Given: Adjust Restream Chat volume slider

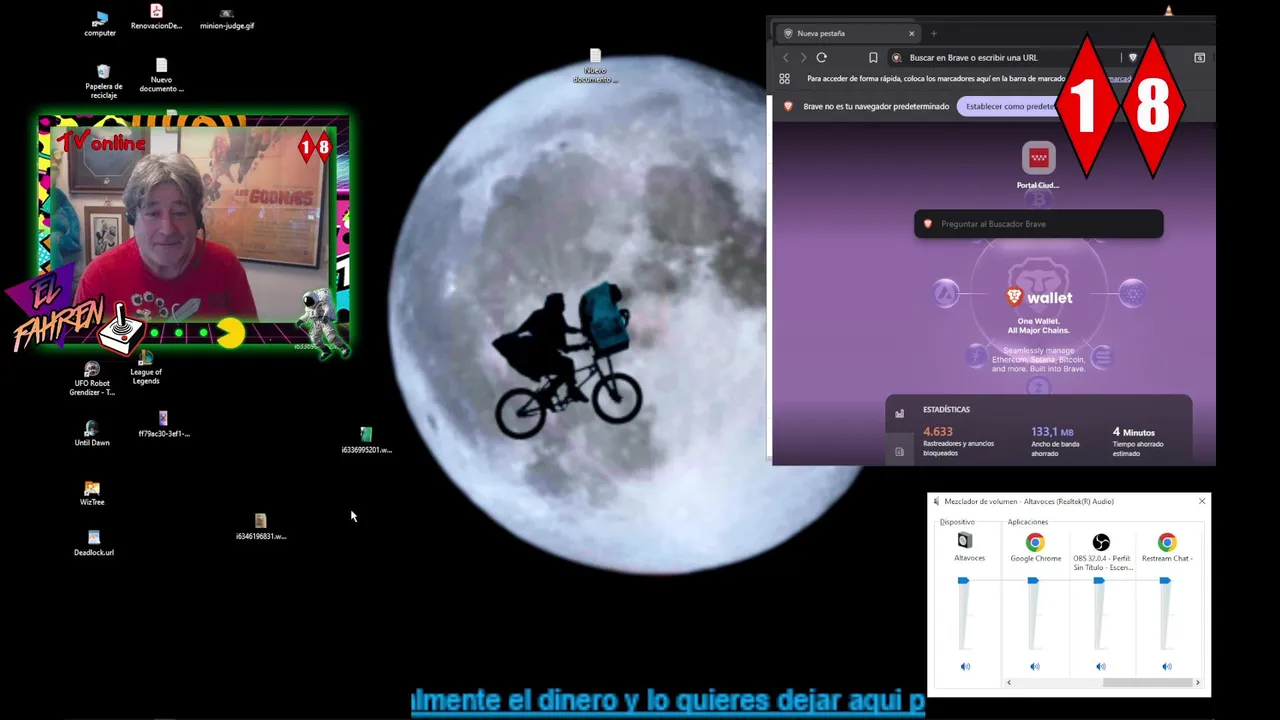Looking at the screenshot, I should point(1165,580).
